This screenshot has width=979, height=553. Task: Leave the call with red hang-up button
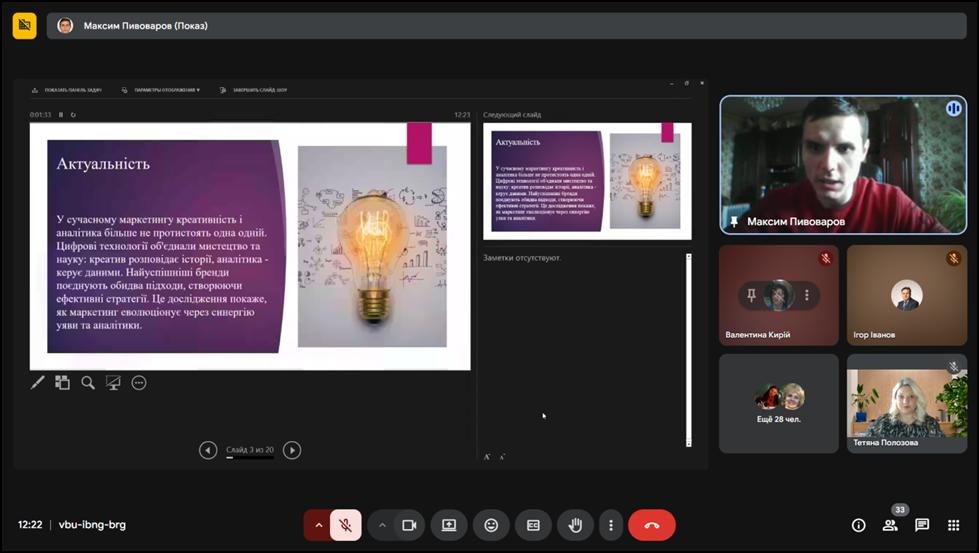(652, 525)
